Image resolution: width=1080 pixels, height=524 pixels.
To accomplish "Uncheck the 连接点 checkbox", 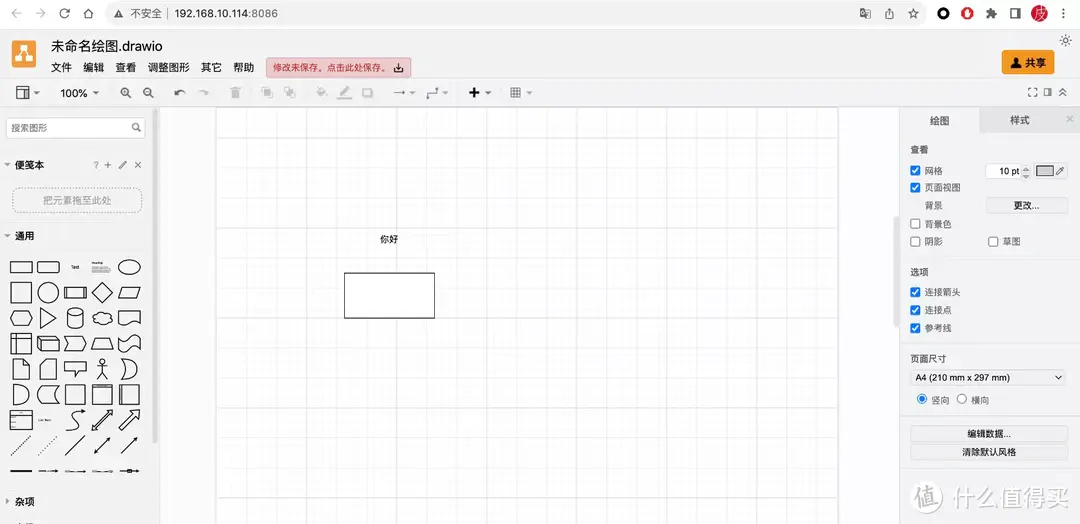I will (915, 310).
